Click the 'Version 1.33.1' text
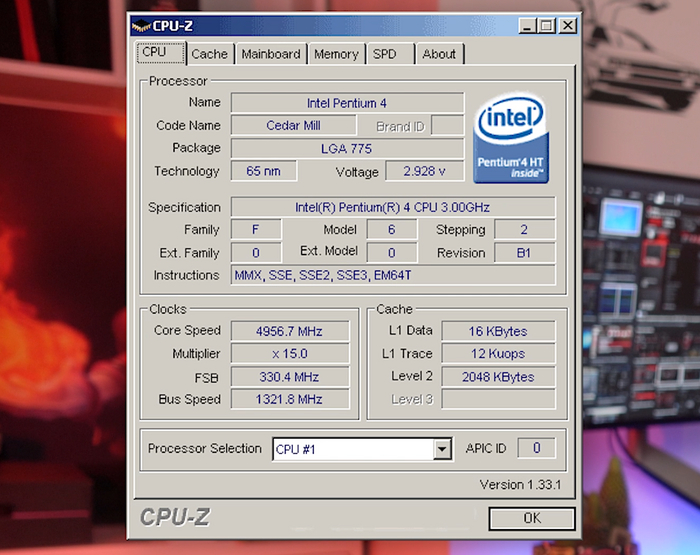700x555 pixels. click(520, 485)
